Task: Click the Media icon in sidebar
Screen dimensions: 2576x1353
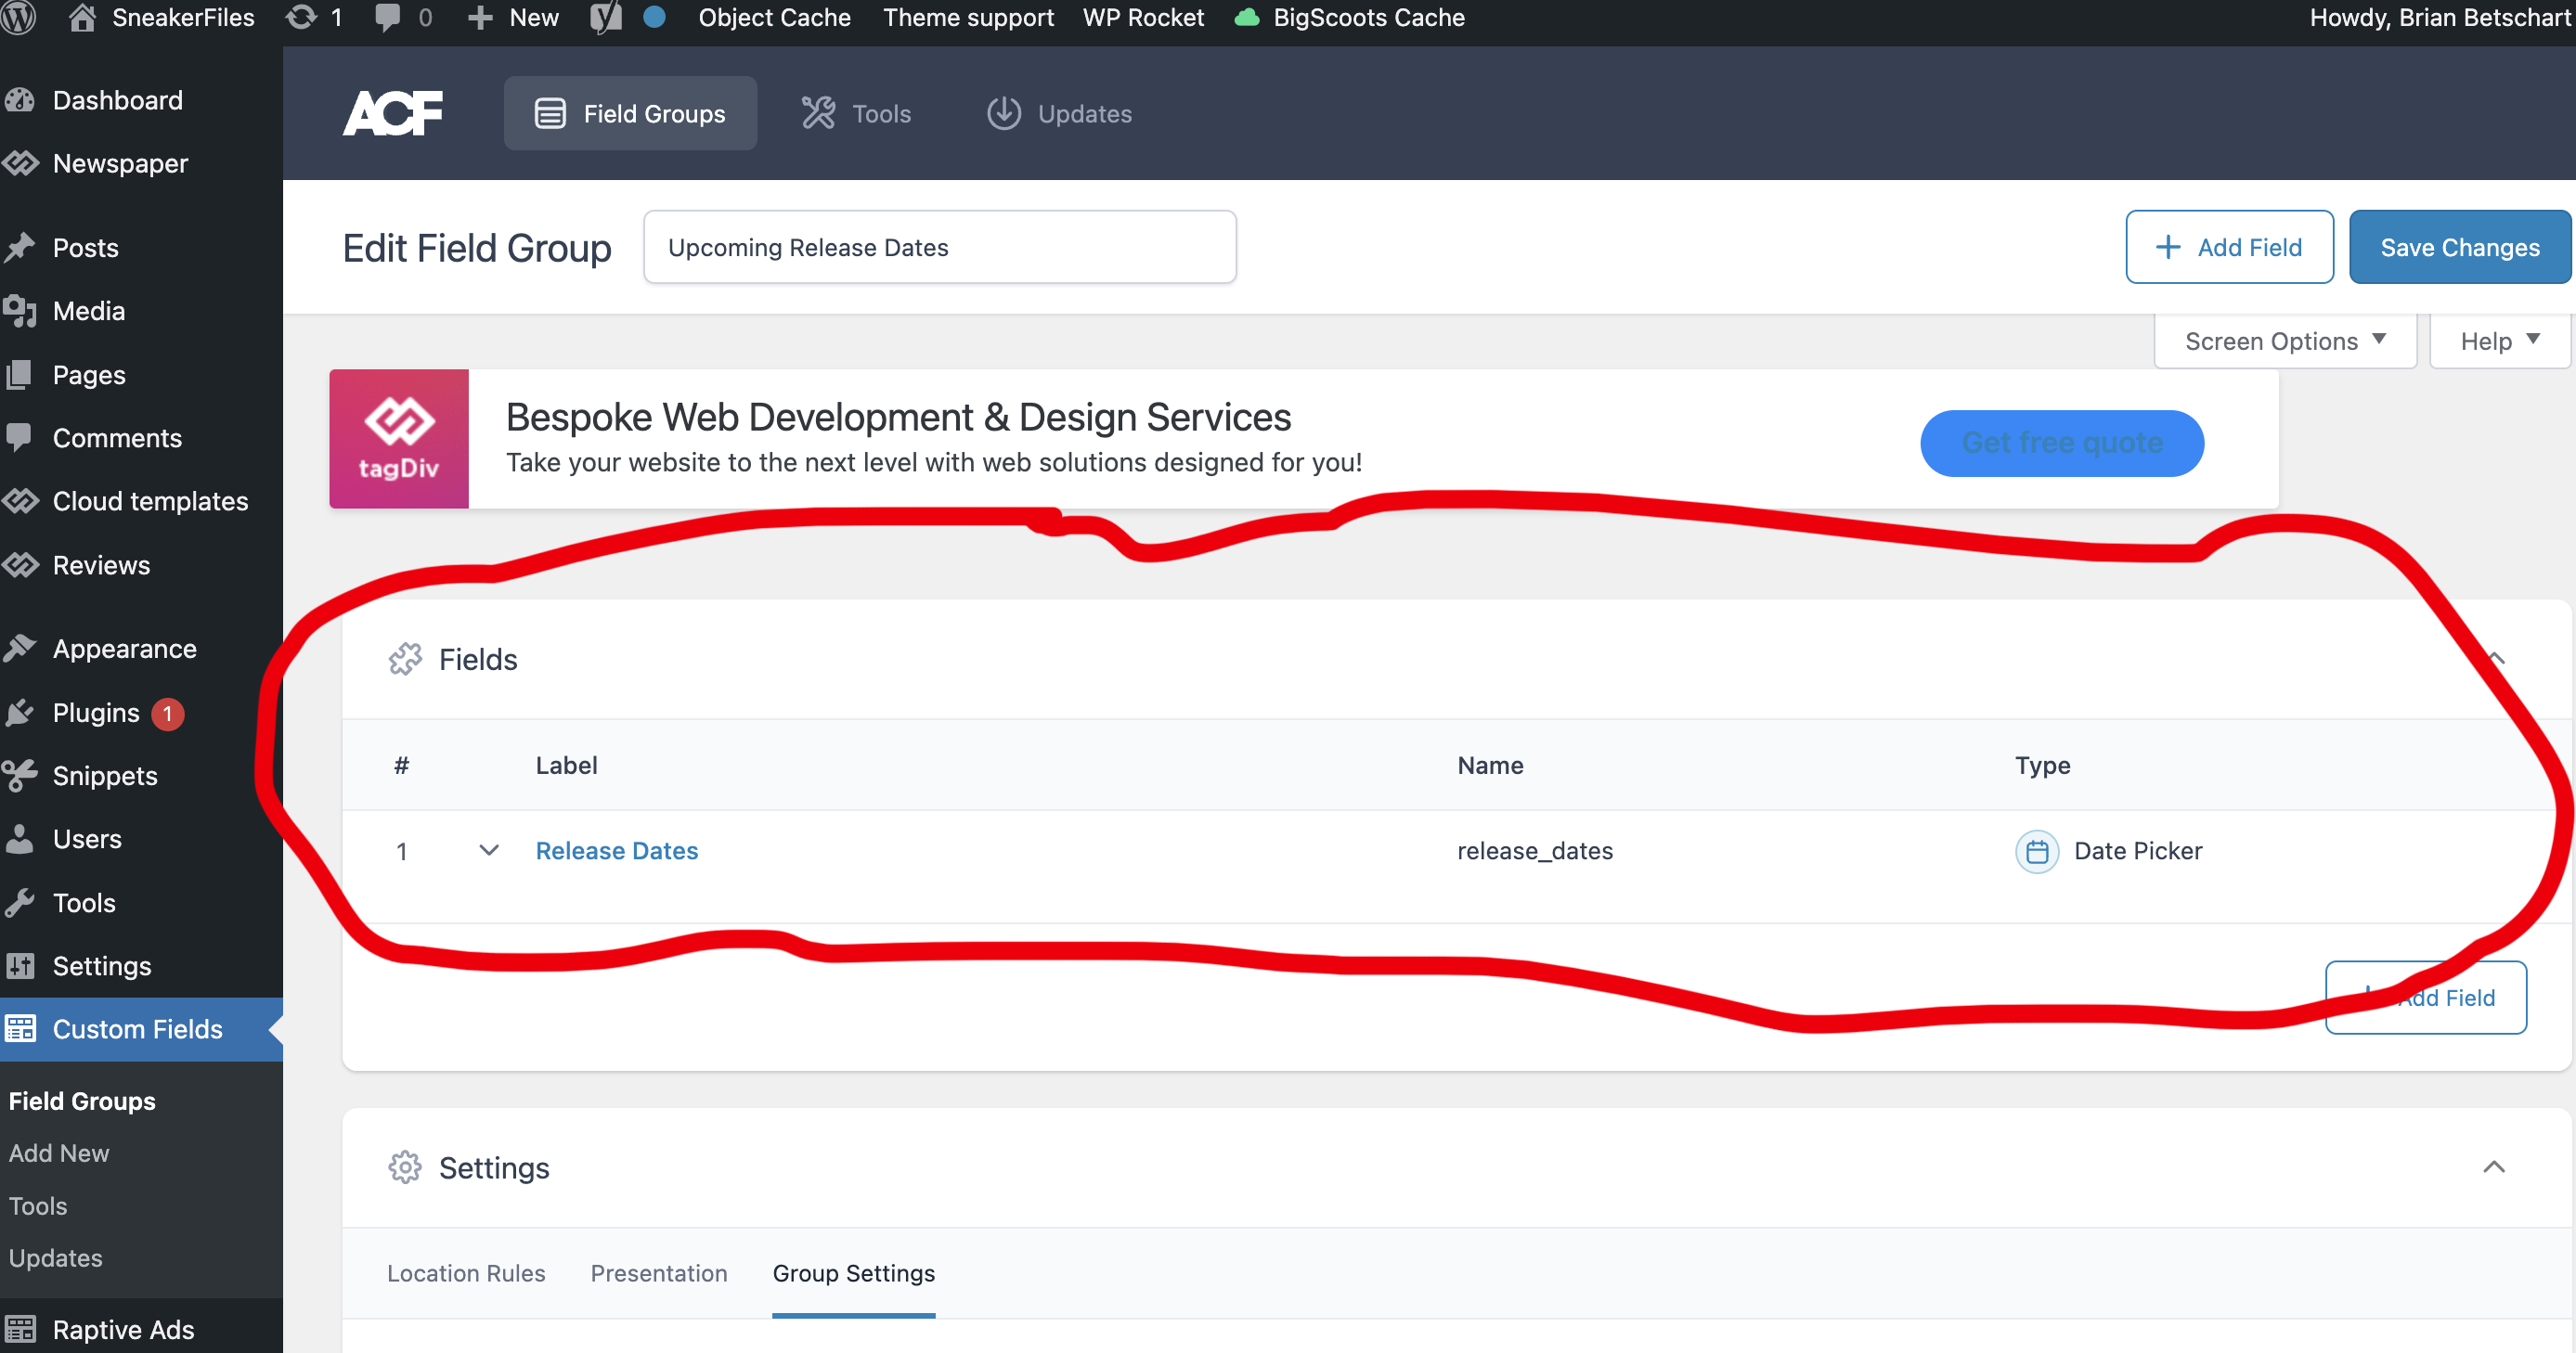Action: [x=20, y=311]
